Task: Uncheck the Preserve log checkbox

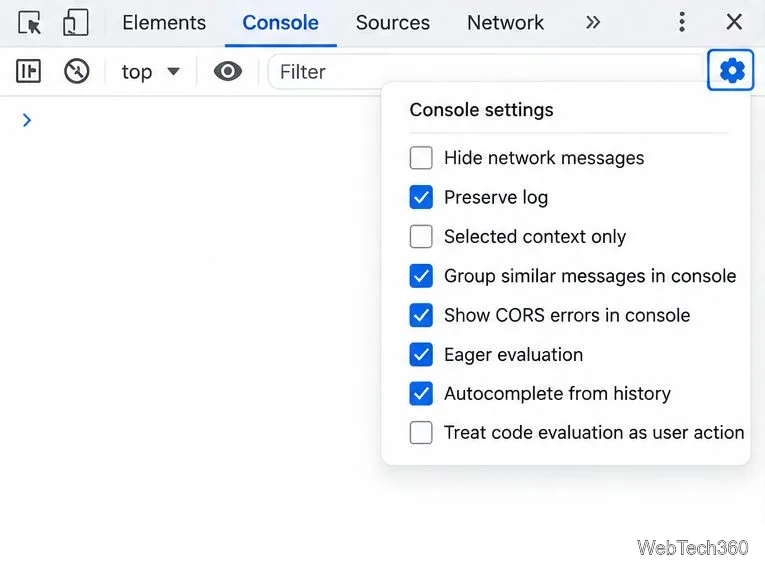Action: 421,197
